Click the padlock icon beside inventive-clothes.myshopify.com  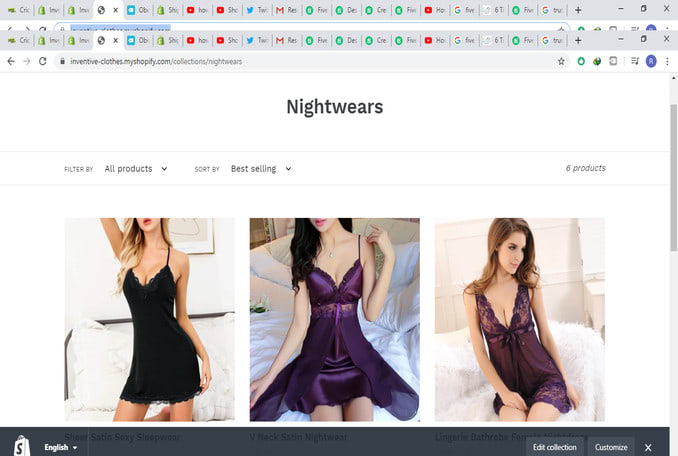pos(62,61)
